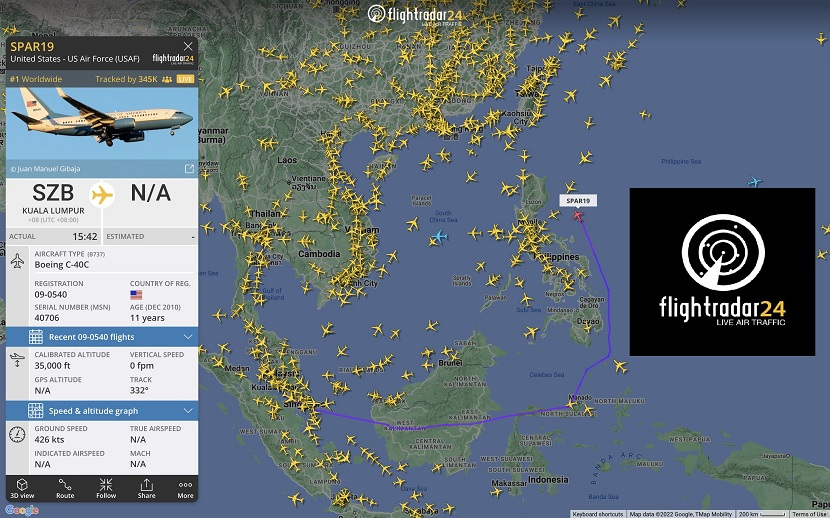Screen dimensions: 830x518
Task: Click the altitude icon in the panel
Action: (x=17, y=360)
